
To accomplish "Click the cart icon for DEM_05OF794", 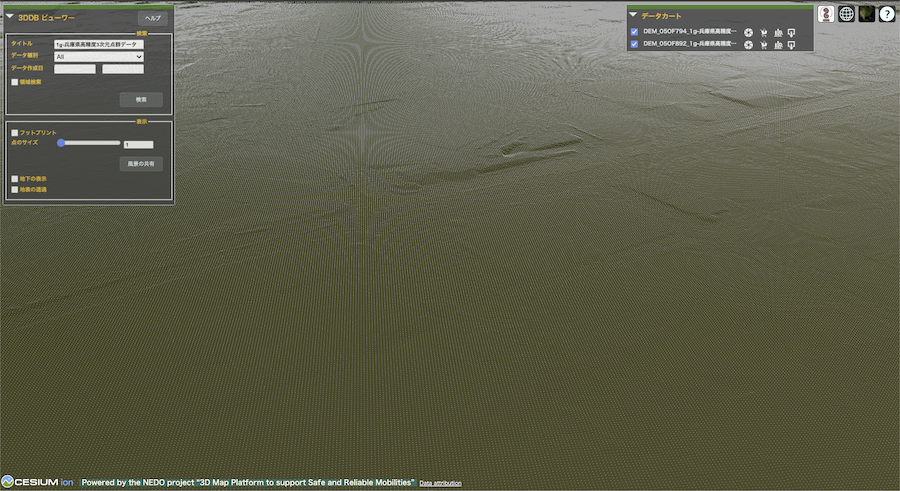I will click(763, 32).
